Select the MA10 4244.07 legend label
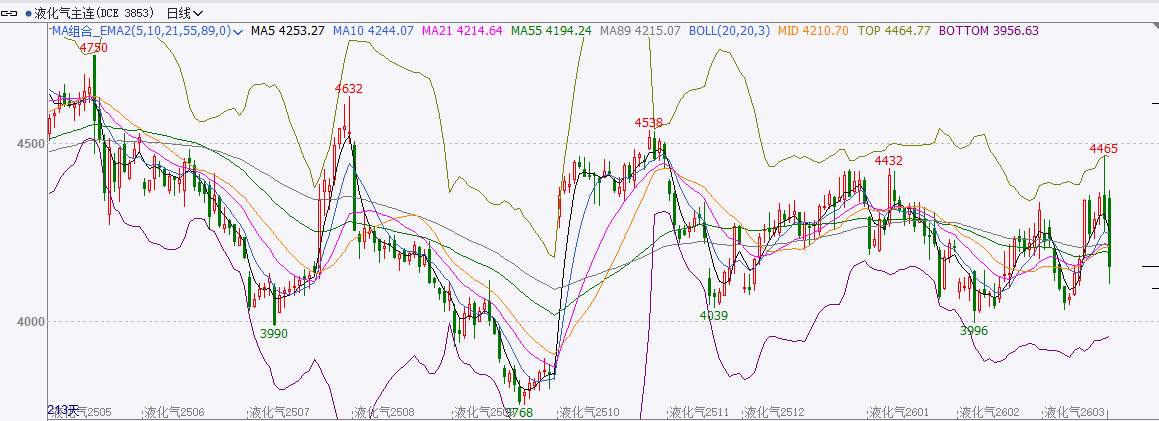Screen dimensions: 1159x421 click(x=373, y=31)
